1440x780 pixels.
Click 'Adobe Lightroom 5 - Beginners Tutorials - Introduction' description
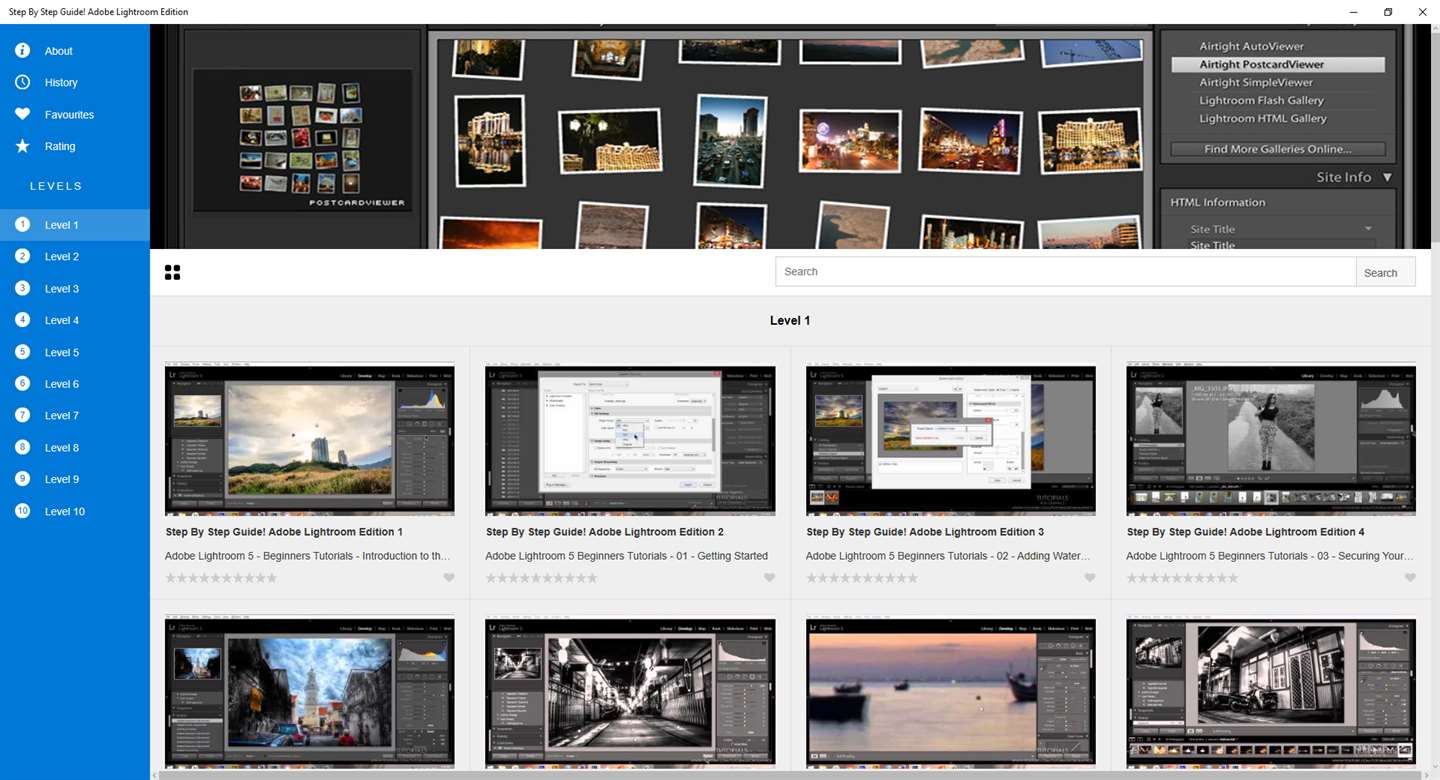point(308,556)
